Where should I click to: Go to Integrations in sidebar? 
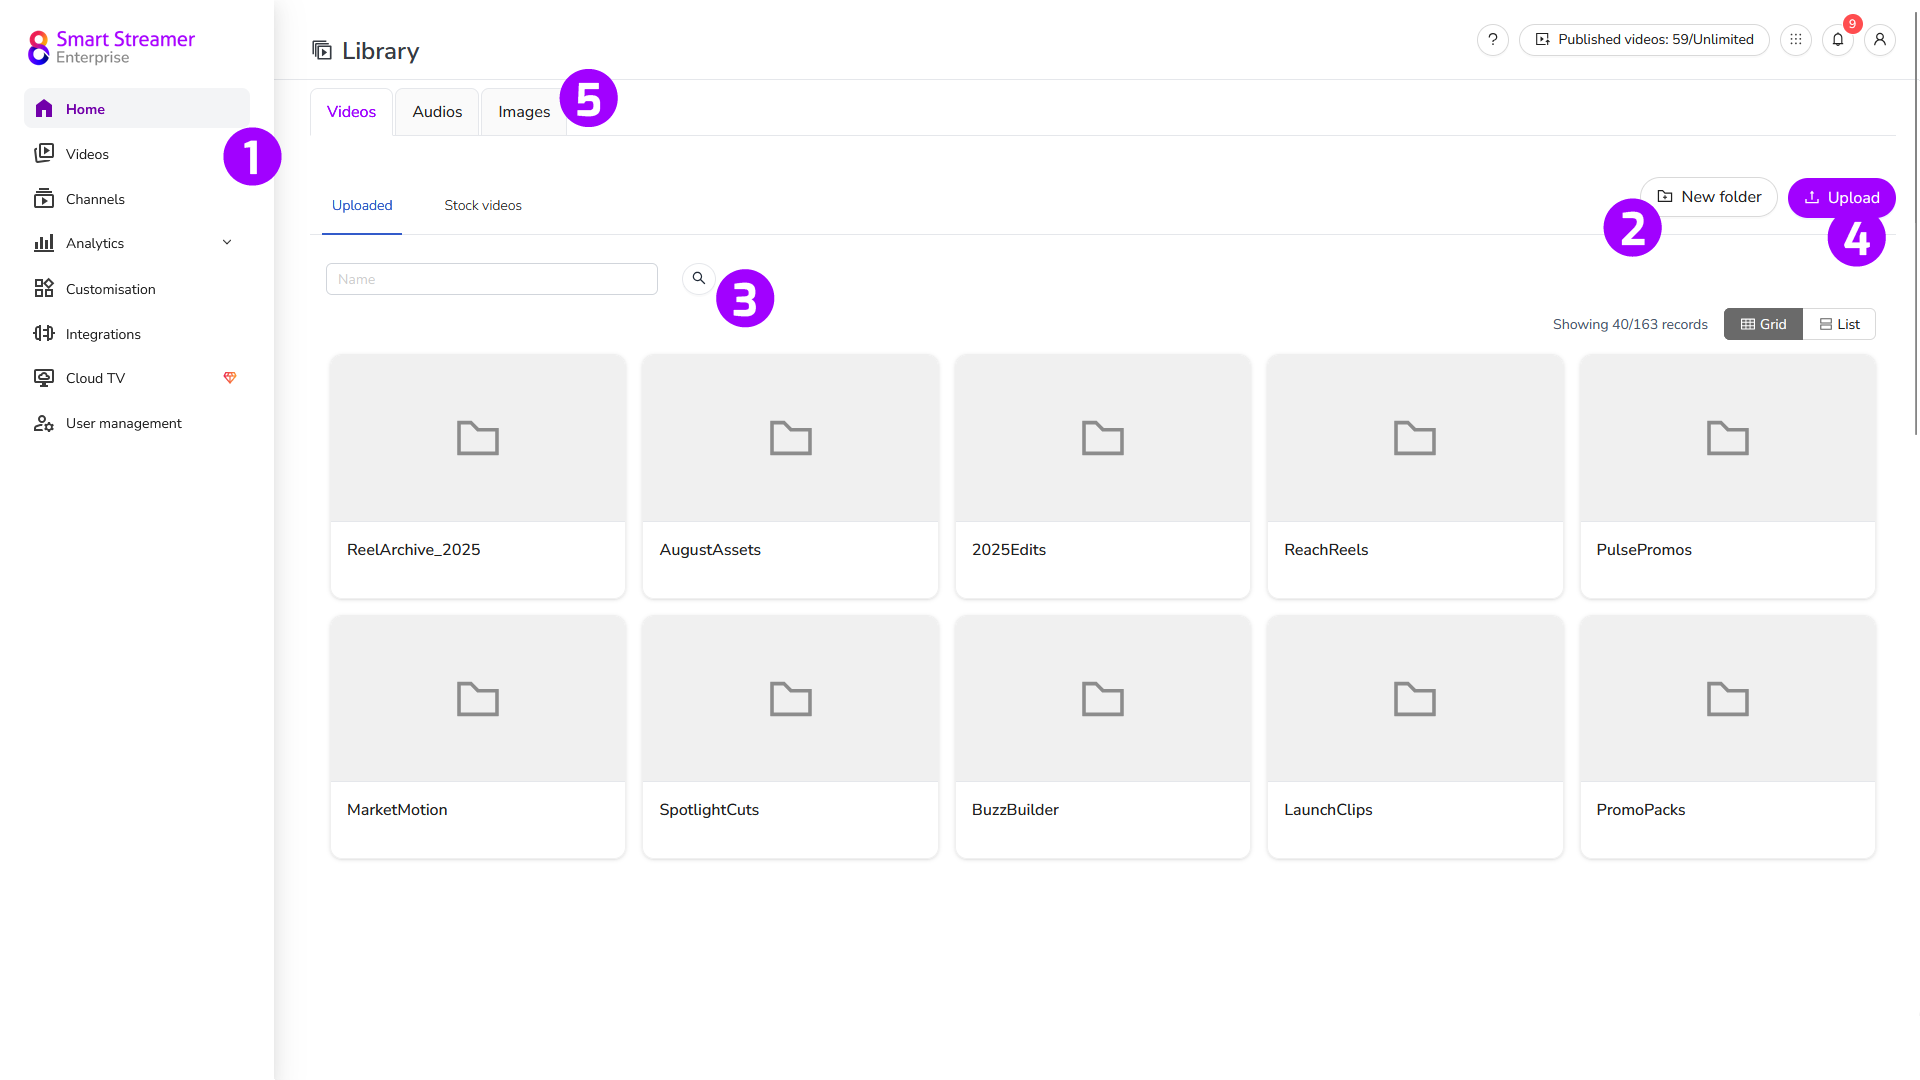103,334
